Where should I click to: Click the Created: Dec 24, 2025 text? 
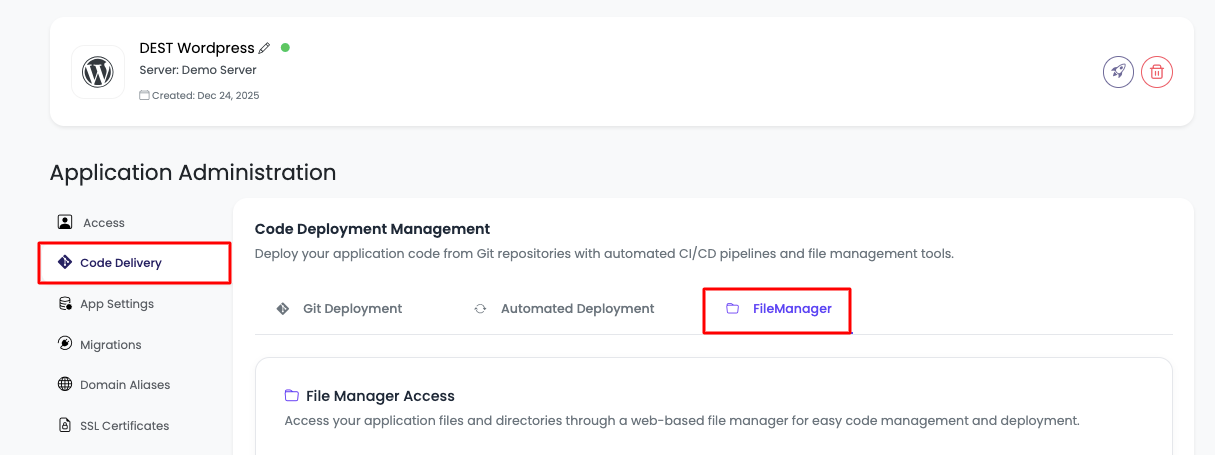click(x=205, y=96)
